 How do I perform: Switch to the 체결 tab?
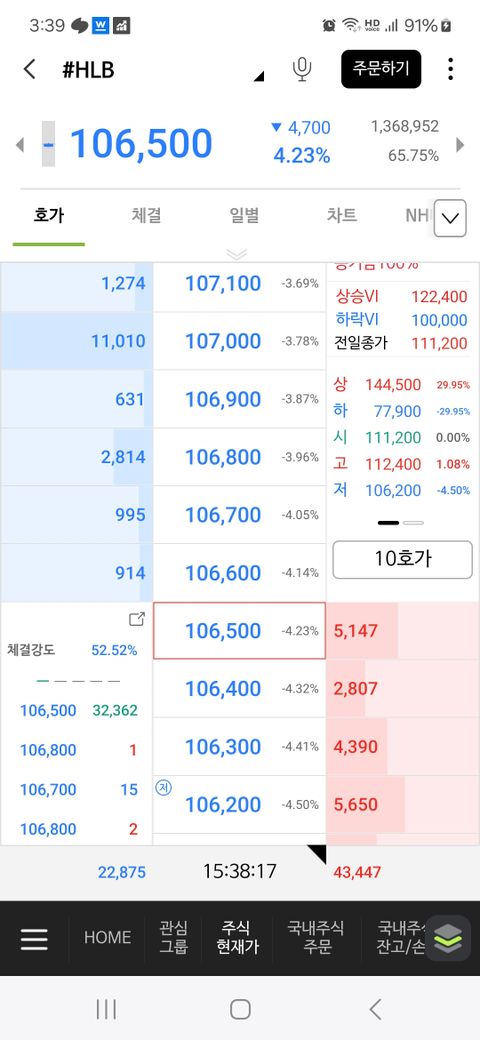[x=147, y=216]
